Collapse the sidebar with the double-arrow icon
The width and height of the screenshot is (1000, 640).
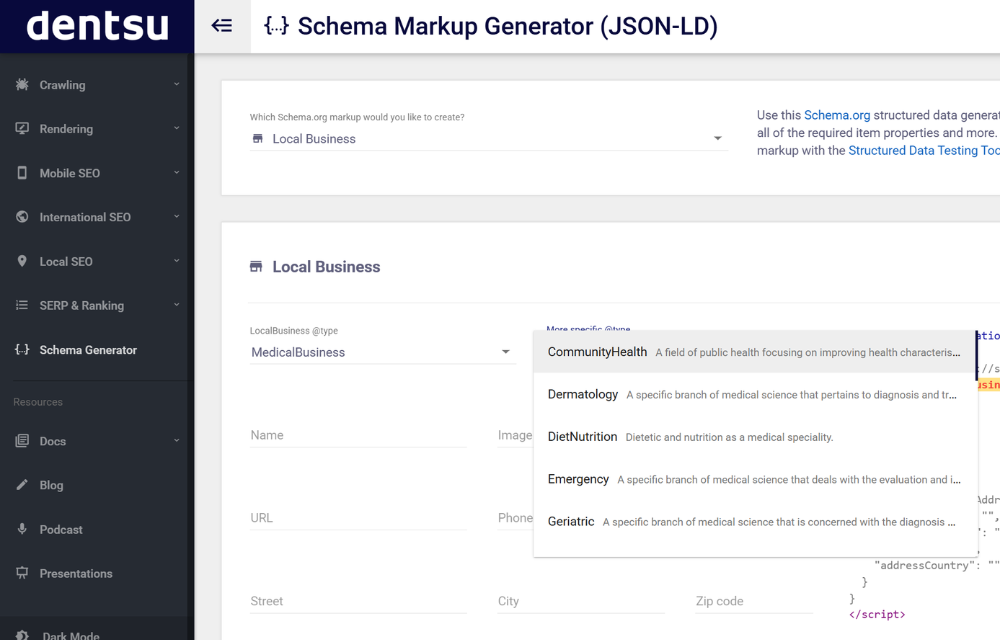(221, 26)
